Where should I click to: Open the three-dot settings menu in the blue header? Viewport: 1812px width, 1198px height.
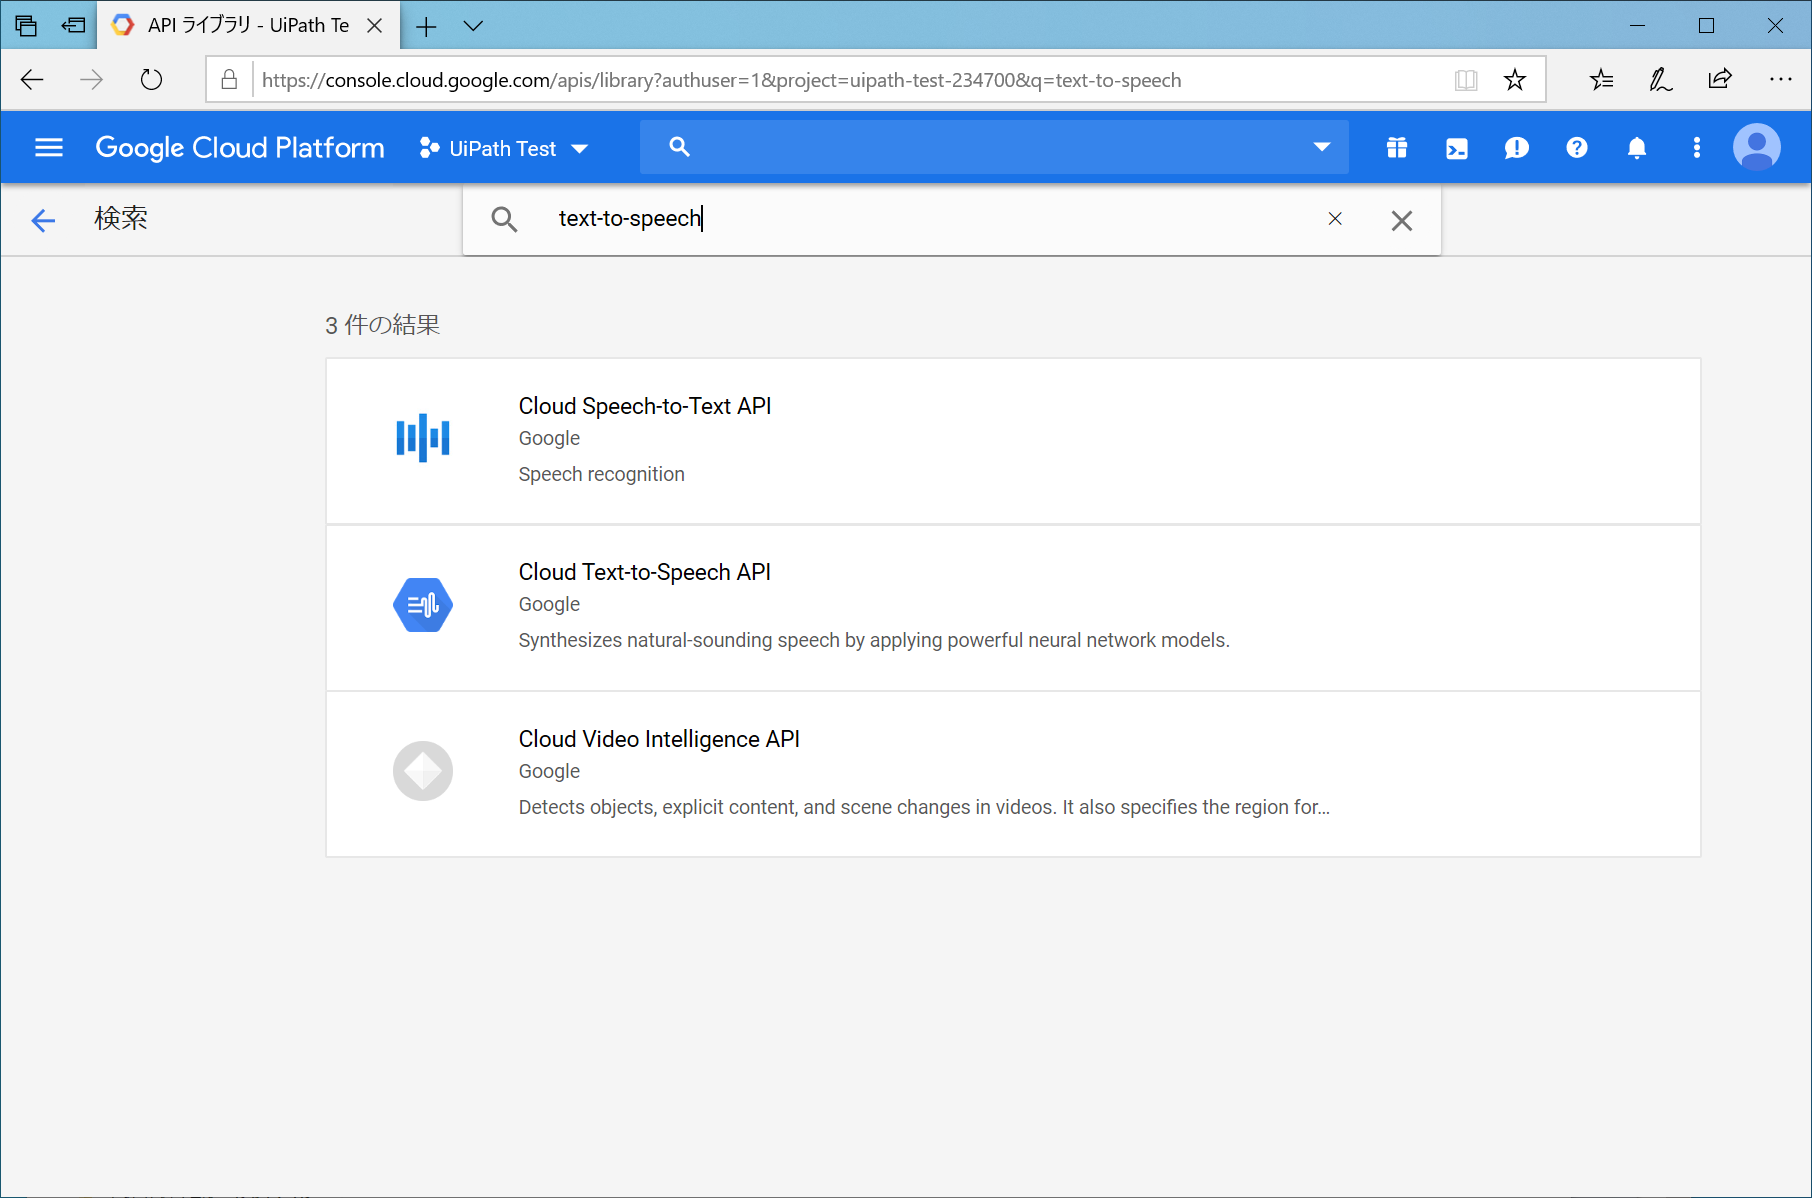pos(1697,148)
